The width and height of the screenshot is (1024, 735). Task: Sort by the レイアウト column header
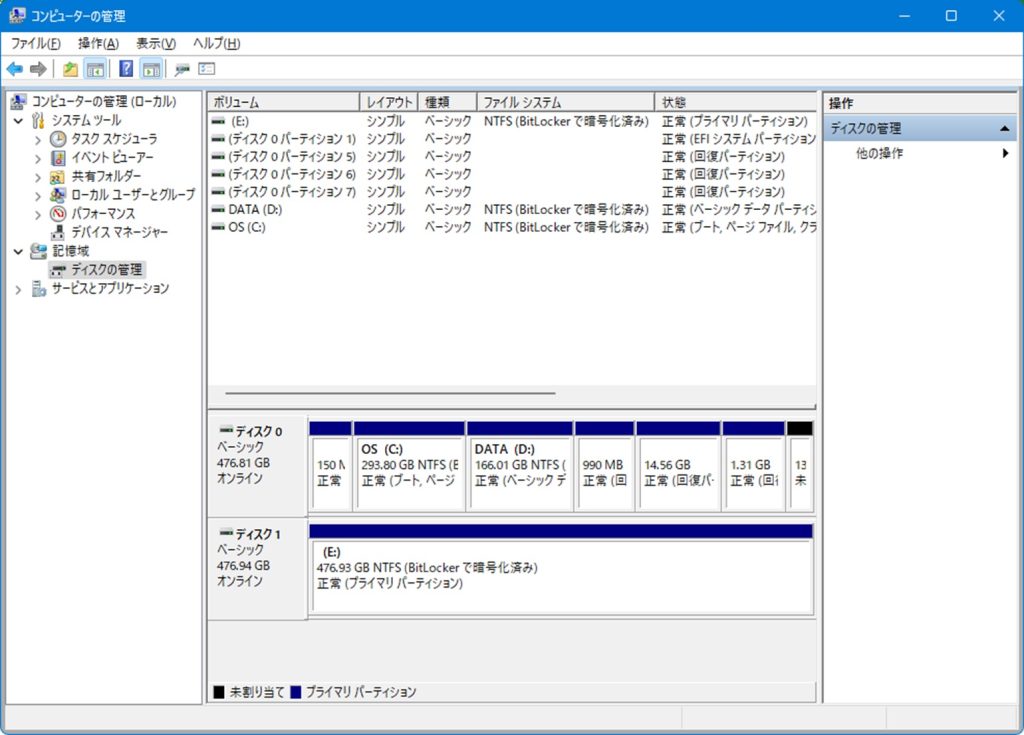[x=389, y=102]
